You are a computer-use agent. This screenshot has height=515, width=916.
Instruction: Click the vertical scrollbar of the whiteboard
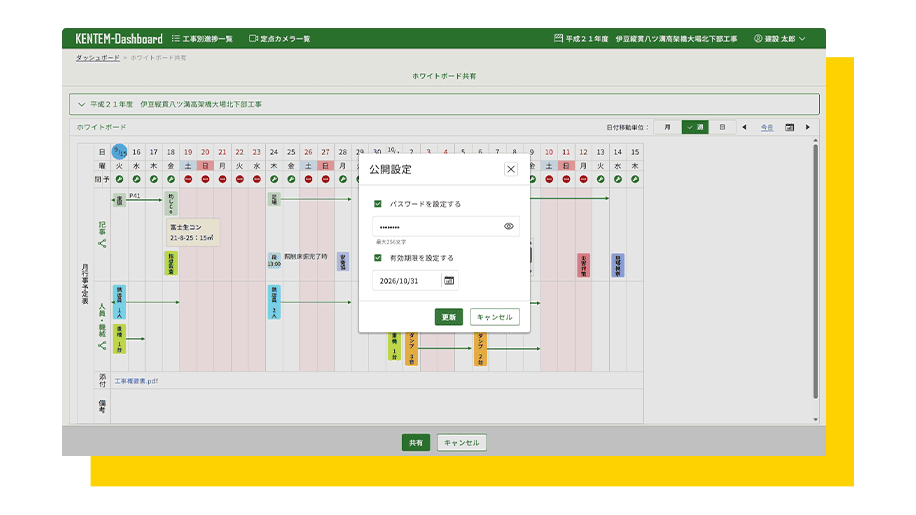coord(816,272)
